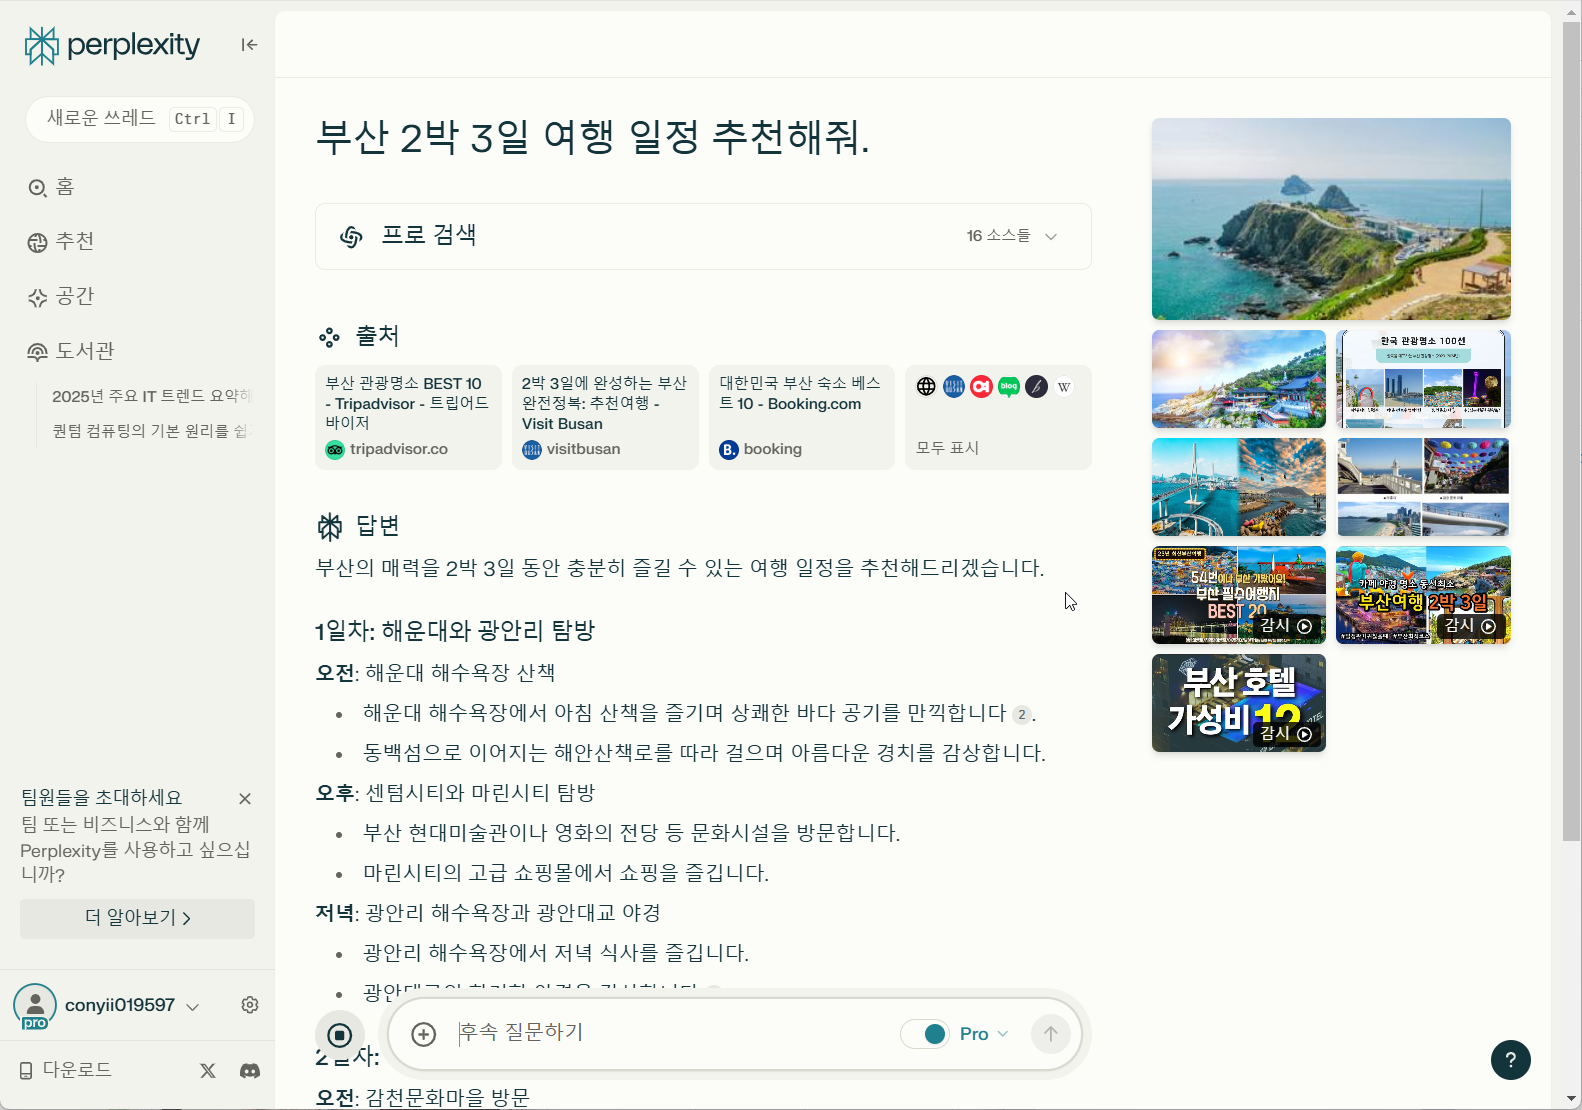Image resolution: width=1582 pixels, height=1110 pixels.
Task: Open 도서관 in the sidebar
Action: [71, 351]
